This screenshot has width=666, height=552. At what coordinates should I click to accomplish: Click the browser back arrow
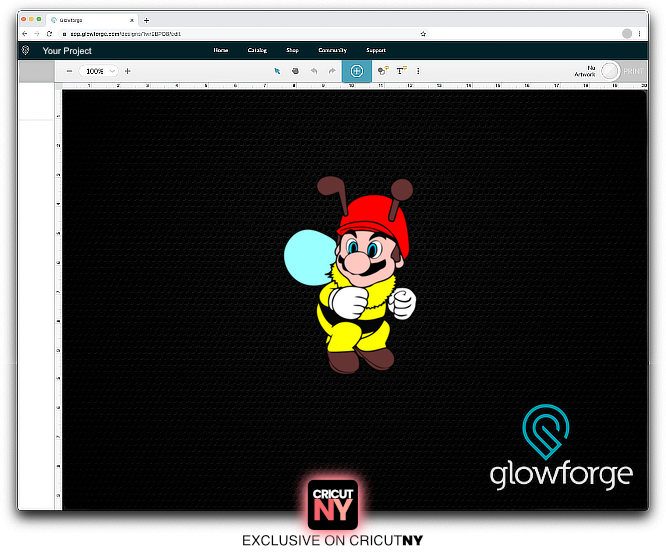click(x=25, y=34)
